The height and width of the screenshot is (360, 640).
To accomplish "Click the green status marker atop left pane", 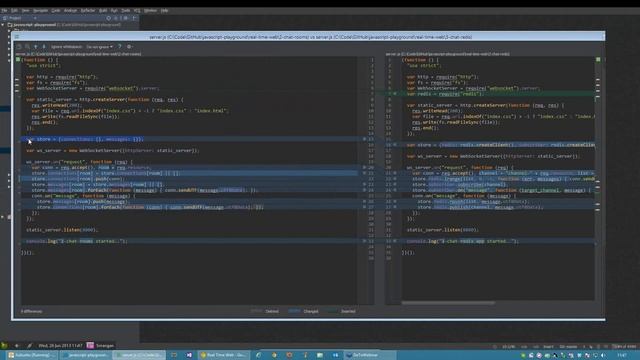I will coord(18,60).
